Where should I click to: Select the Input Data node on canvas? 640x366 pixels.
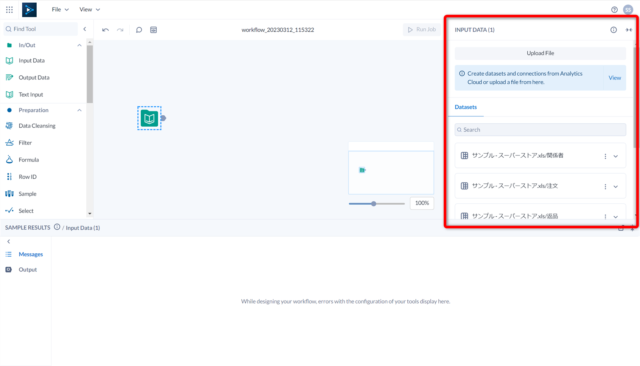[149, 118]
